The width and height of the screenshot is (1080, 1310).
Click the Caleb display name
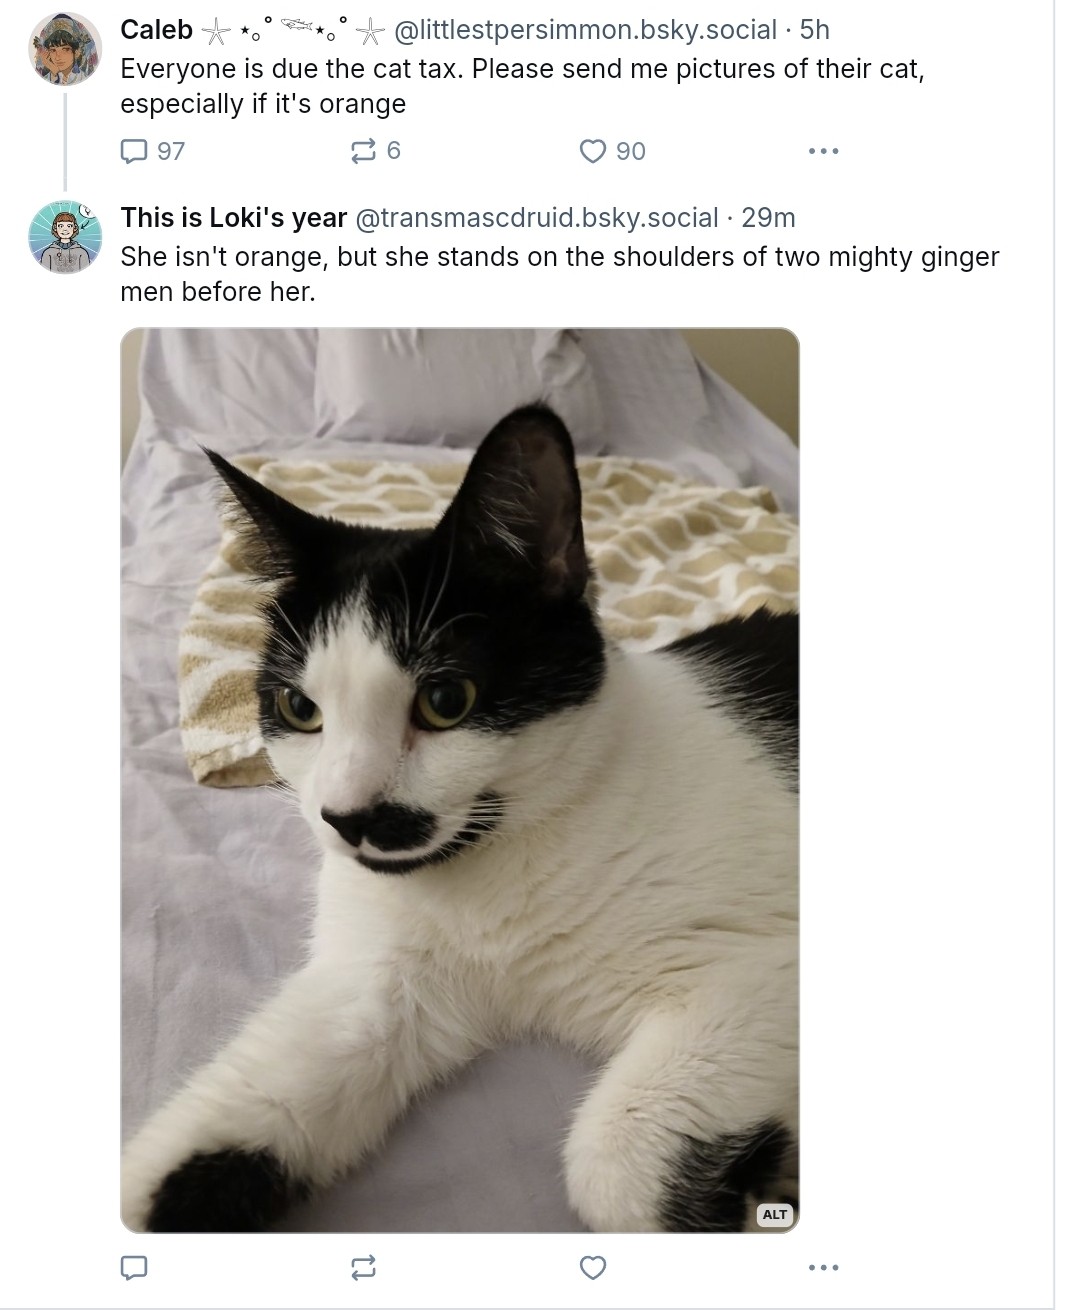[156, 30]
